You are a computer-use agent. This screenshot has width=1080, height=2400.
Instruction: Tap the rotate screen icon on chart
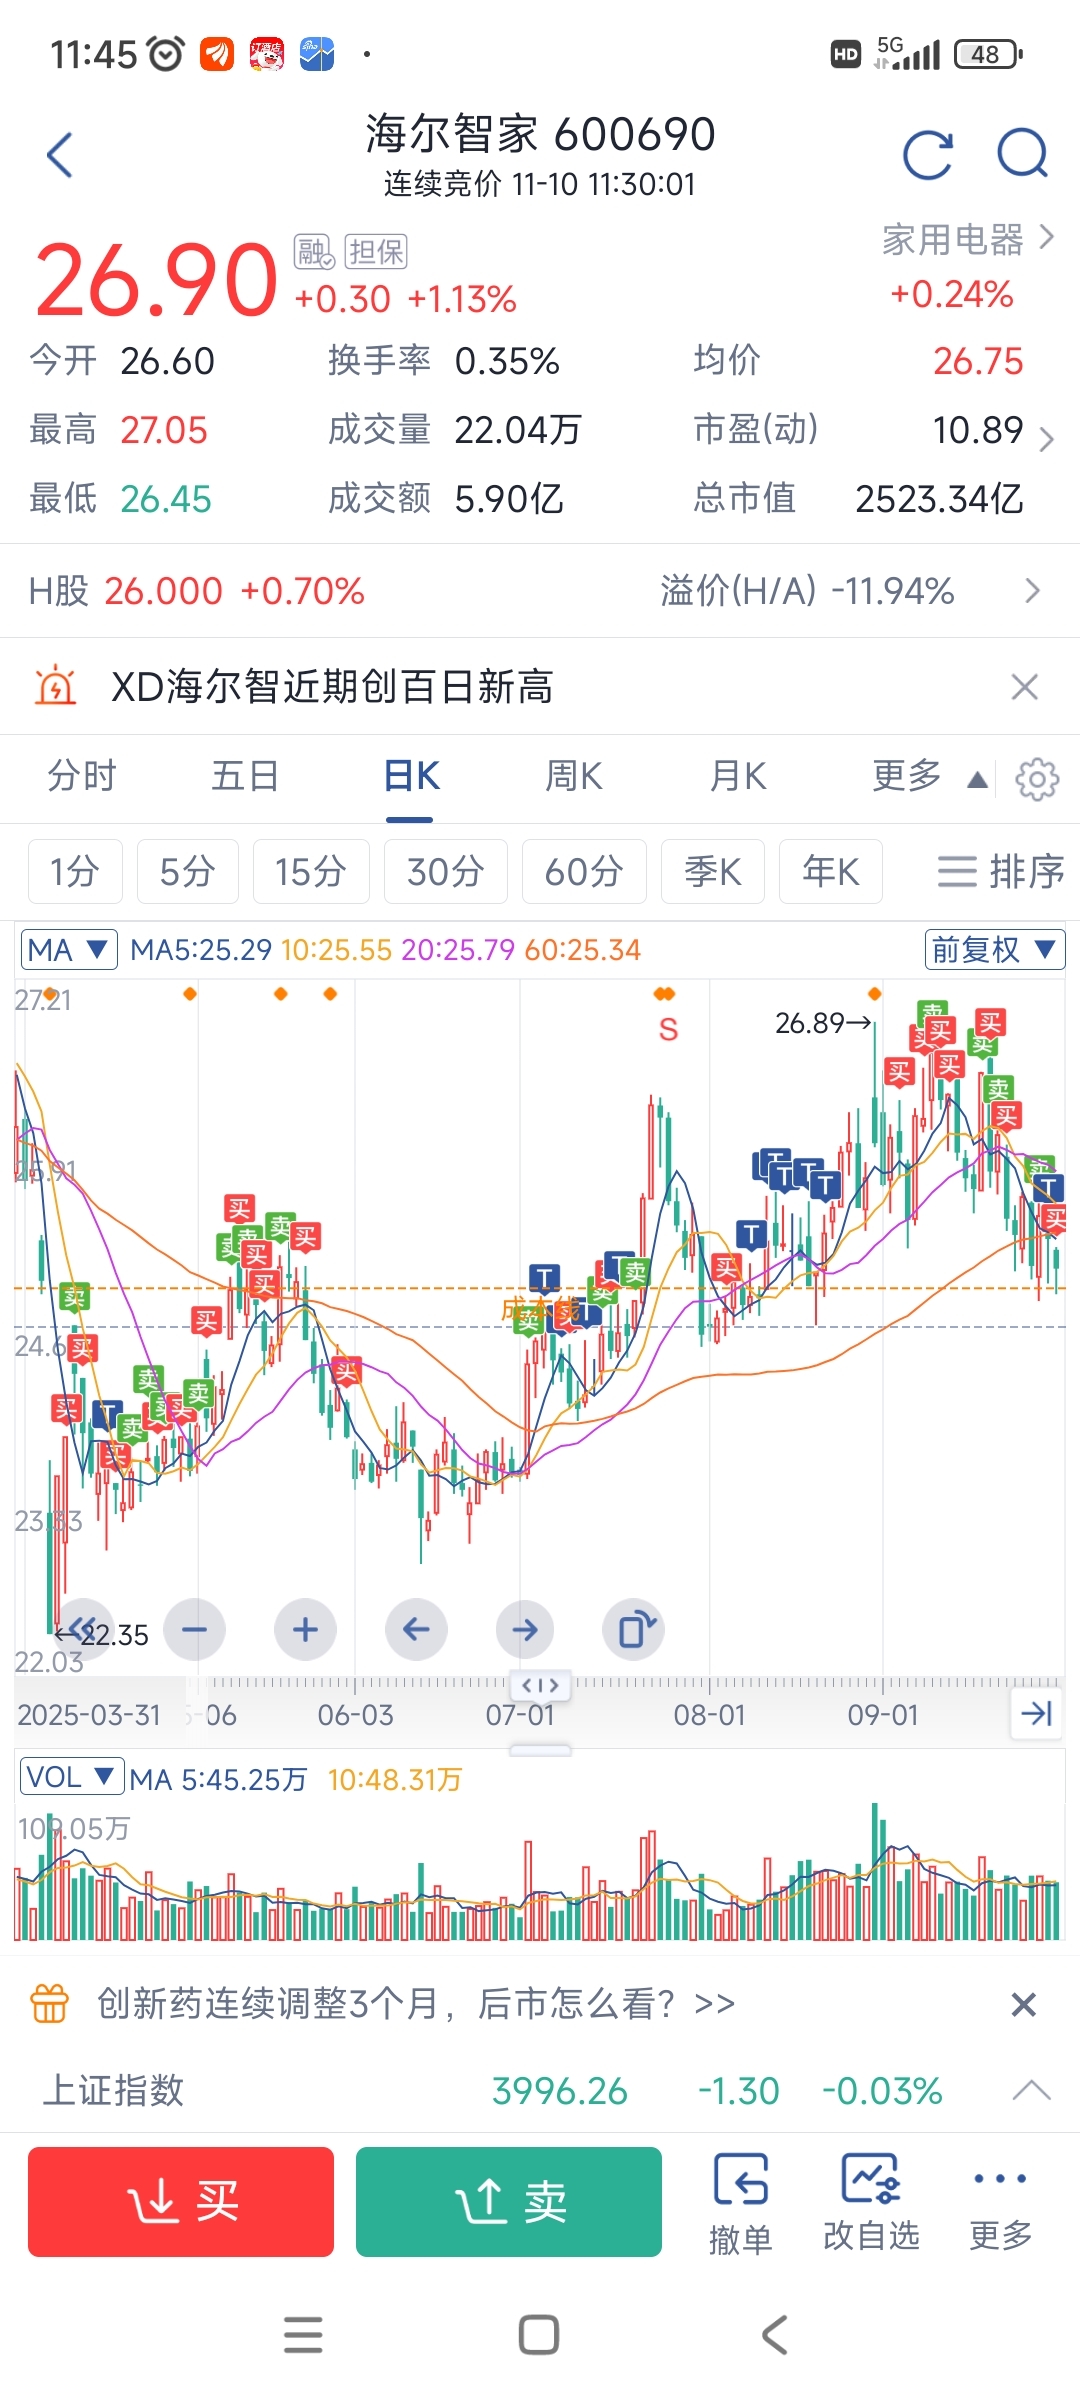coord(635,1630)
